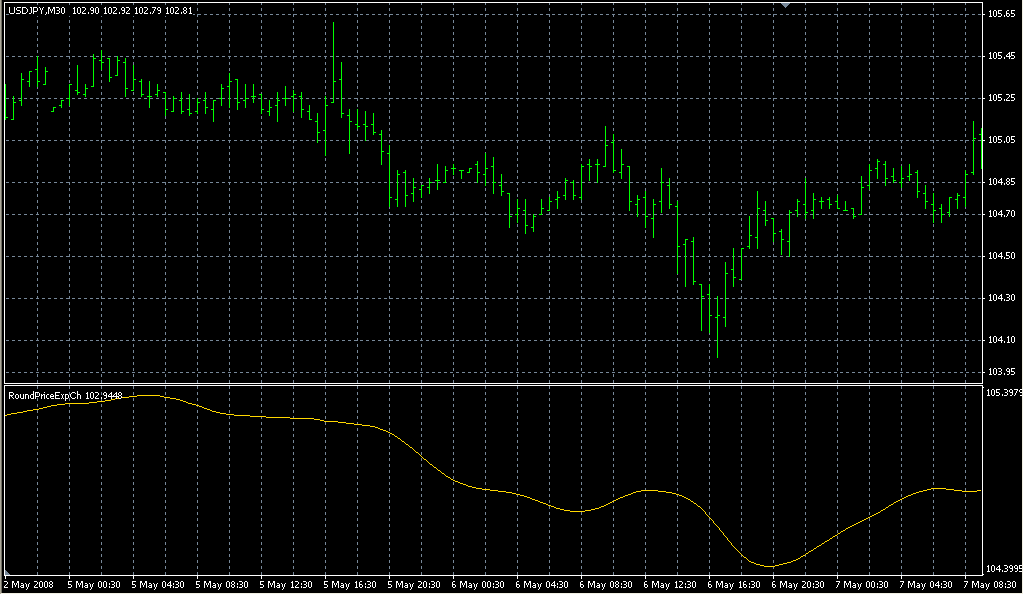Click the 6 May 04:30 time label

tap(541, 585)
